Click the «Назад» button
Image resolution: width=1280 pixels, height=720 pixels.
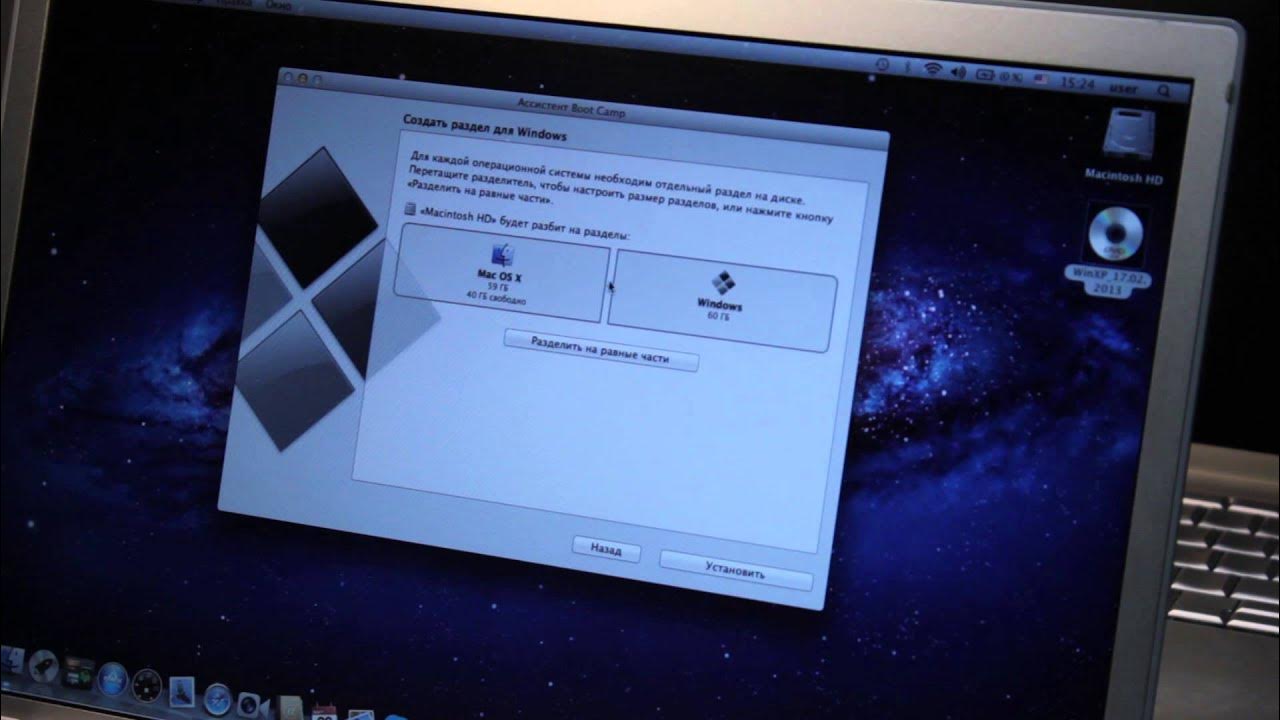click(x=606, y=550)
